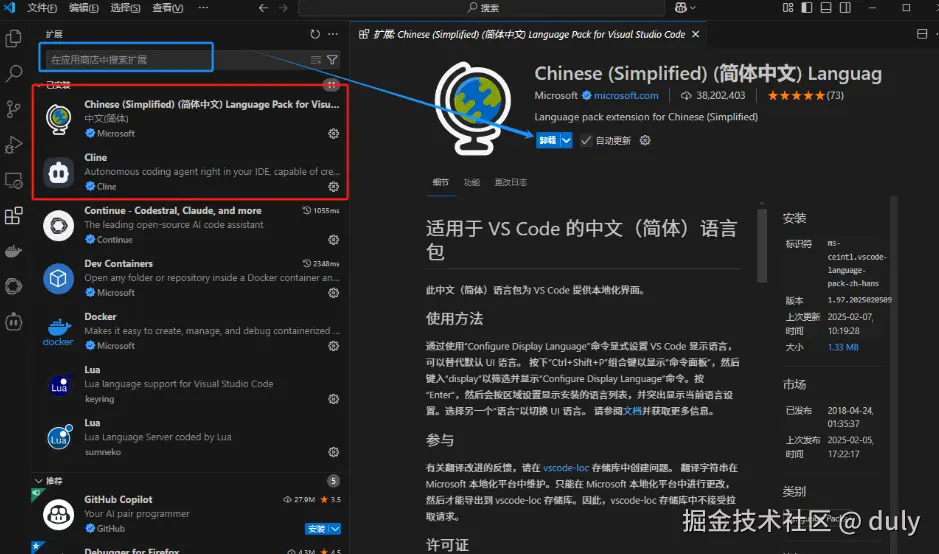Install GitHub Copilot extension button
Screen dimensions: 939x554
click(316, 529)
